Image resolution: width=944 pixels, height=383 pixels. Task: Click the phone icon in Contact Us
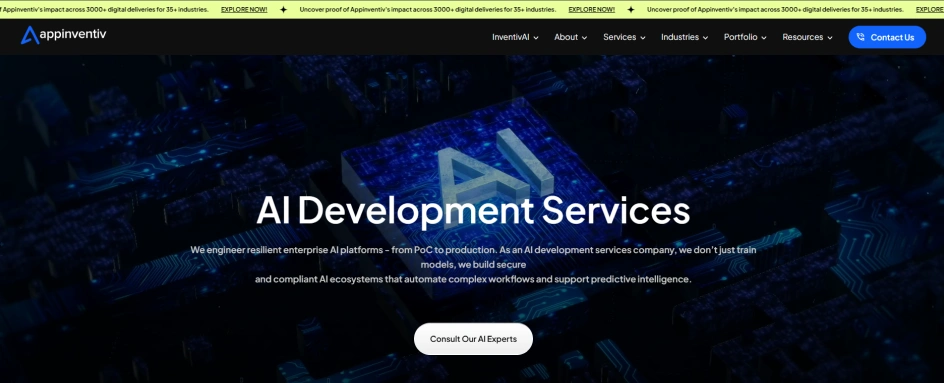(860, 37)
